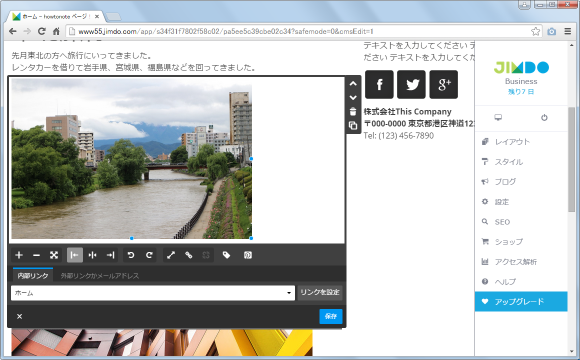
Task: Bookmark page with star icon
Action: click(535, 31)
